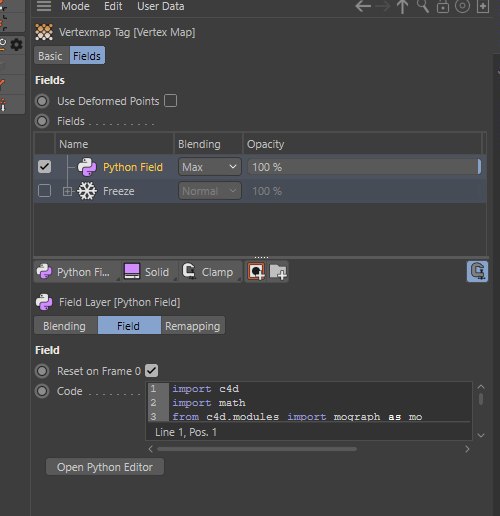Viewport: 500px width, 516px height.
Task: Uncheck the Python Field layer checkbox
Action: (44, 167)
